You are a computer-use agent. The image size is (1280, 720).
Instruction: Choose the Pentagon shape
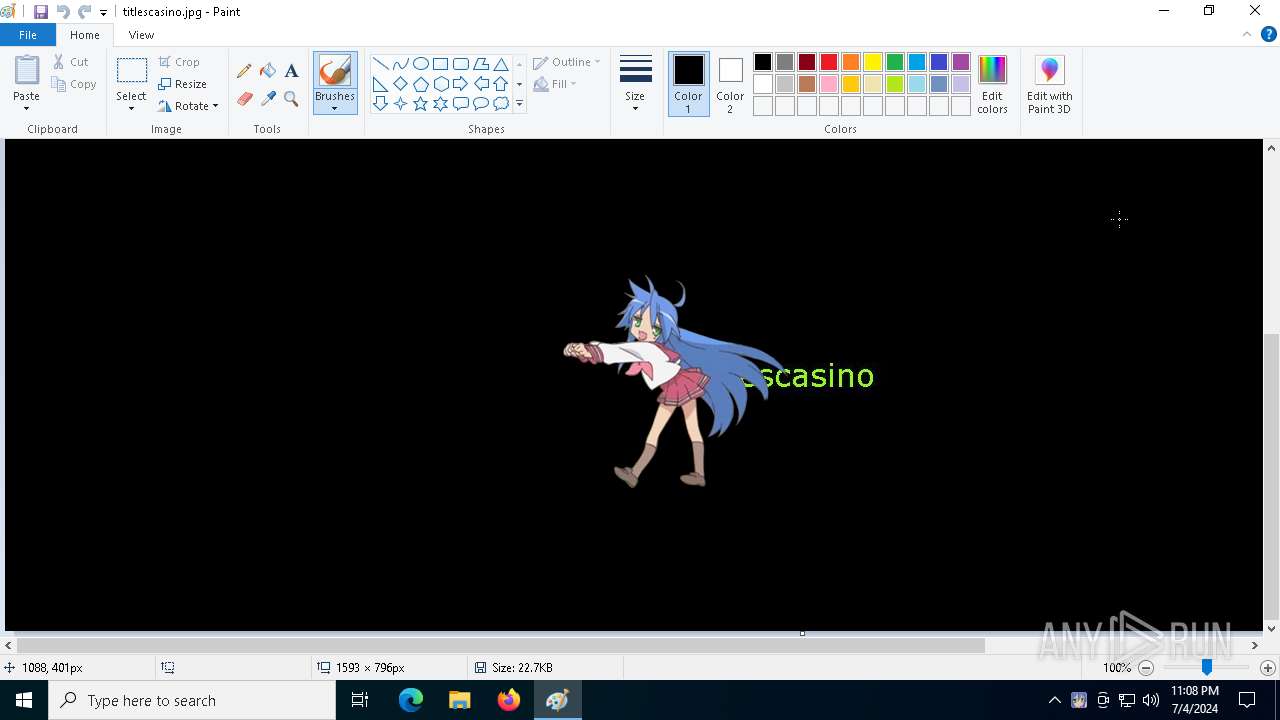tap(421, 84)
